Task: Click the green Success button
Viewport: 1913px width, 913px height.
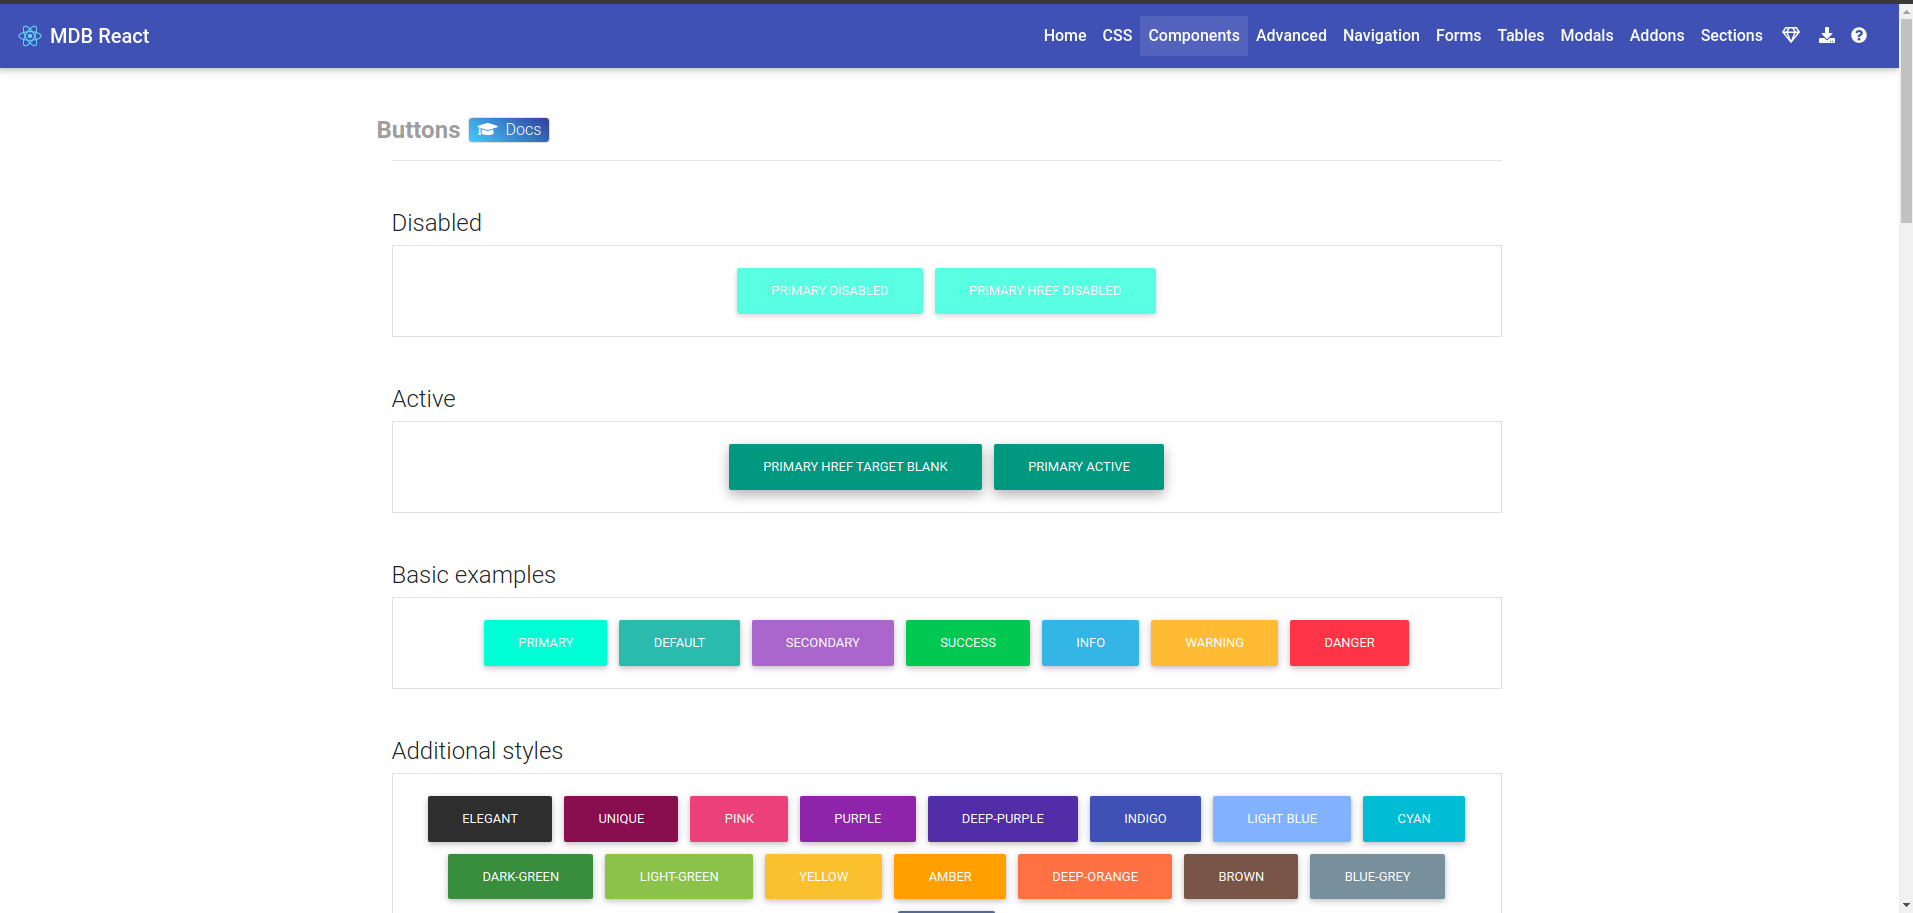Action: point(967,643)
